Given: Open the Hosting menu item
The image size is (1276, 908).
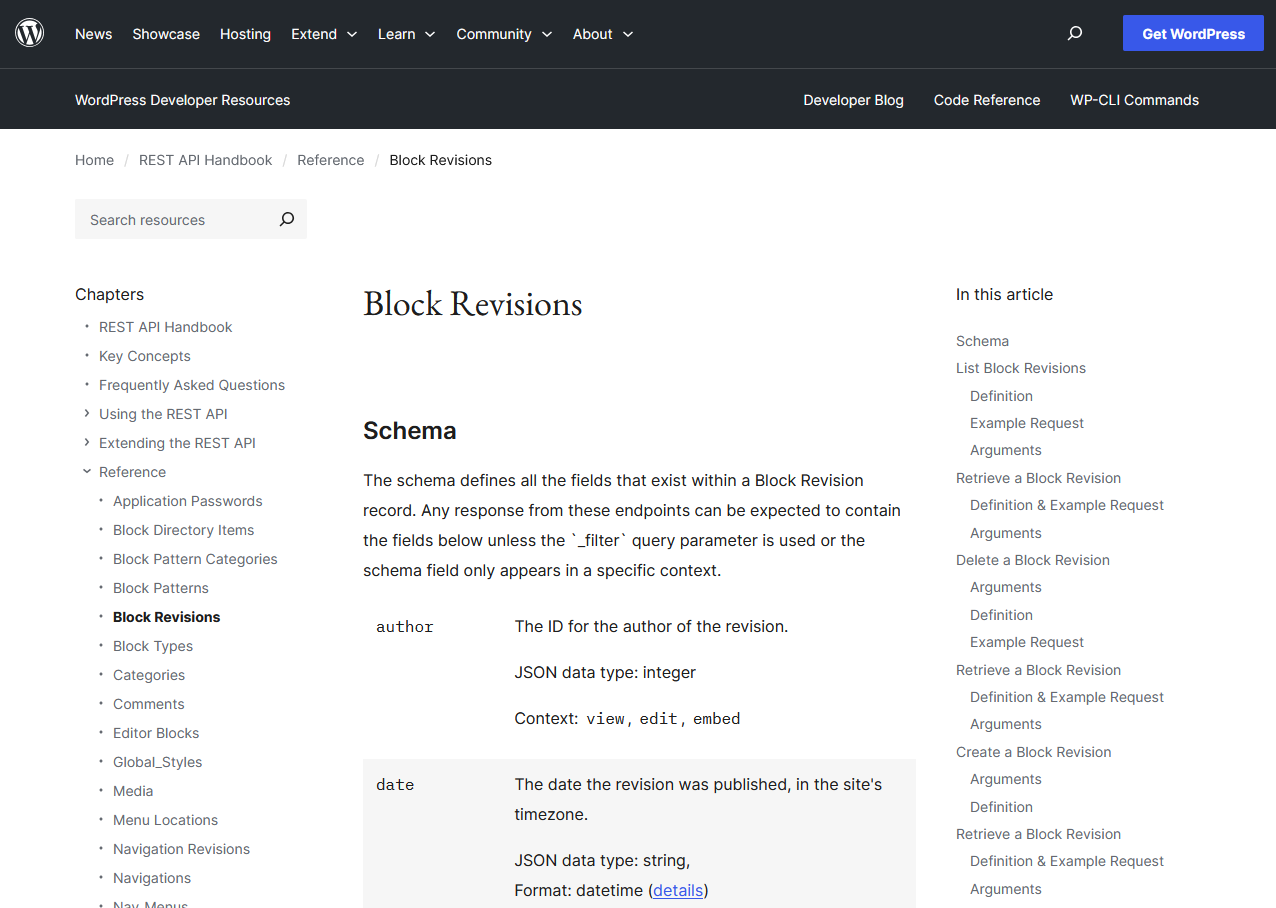Looking at the screenshot, I should (x=245, y=34).
